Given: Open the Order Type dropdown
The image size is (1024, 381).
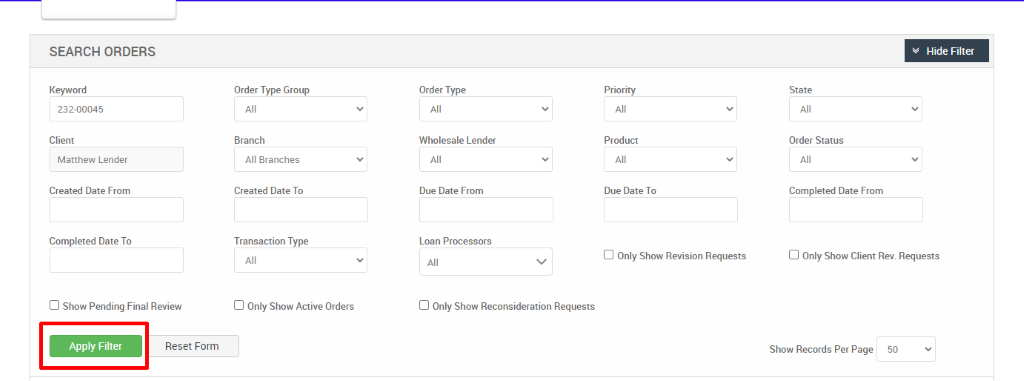Looking at the screenshot, I should (x=486, y=109).
